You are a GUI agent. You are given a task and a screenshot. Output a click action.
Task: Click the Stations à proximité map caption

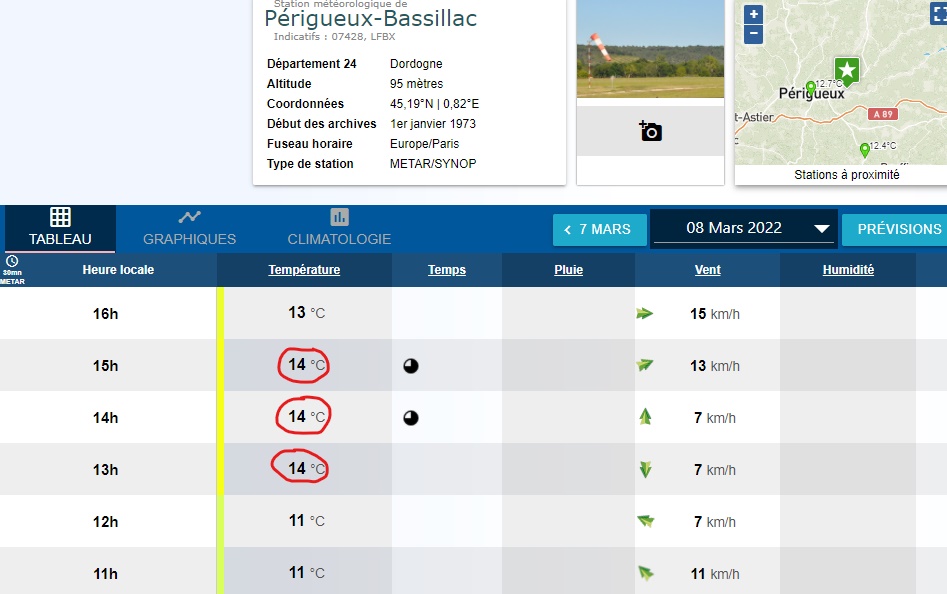coord(847,175)
